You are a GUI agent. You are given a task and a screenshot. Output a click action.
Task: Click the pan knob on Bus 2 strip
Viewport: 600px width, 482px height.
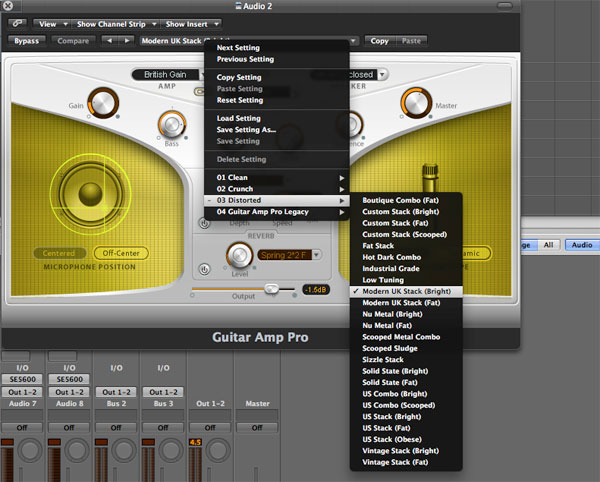124,450
